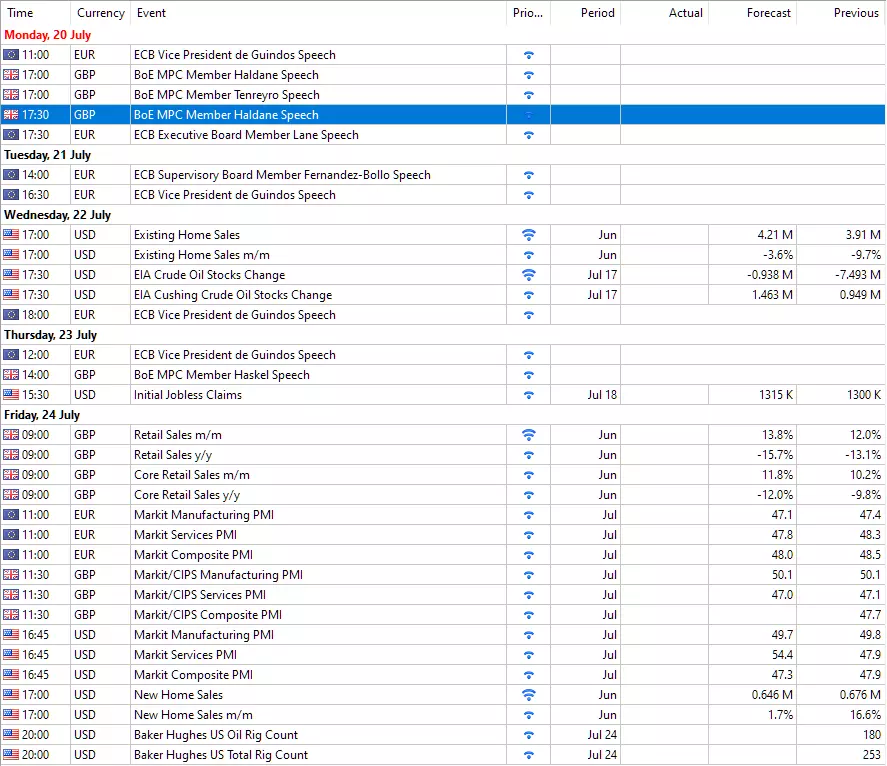Select the Monday, 20 July date header
This screenshot has width=887, height=766.
[x=48, y=35]
